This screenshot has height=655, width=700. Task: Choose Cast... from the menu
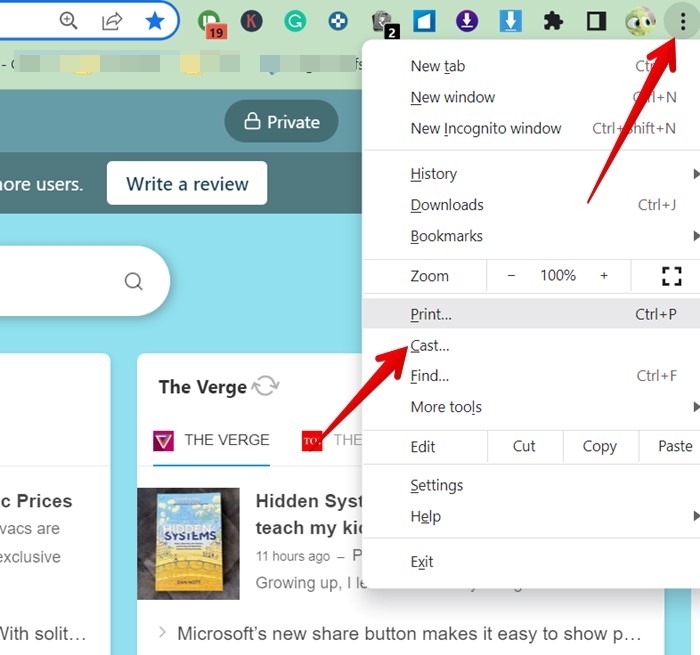pyautogui.click(x=531, y=345)
